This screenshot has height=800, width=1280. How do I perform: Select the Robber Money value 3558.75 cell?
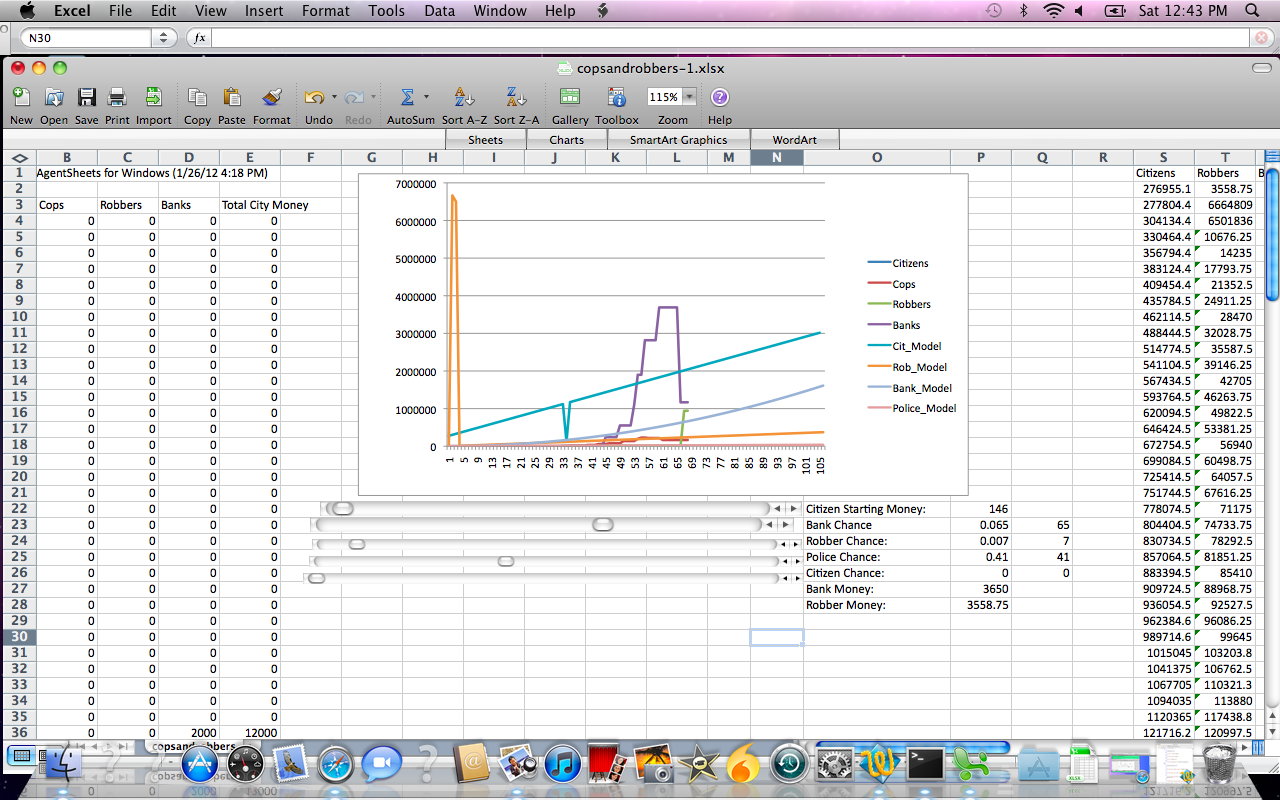980,605
